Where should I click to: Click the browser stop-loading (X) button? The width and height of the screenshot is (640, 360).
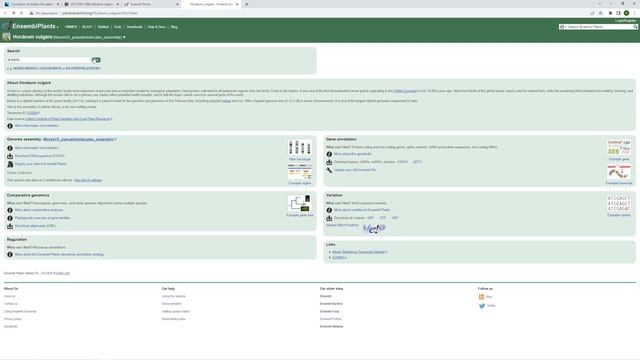(x=21, y=13)
